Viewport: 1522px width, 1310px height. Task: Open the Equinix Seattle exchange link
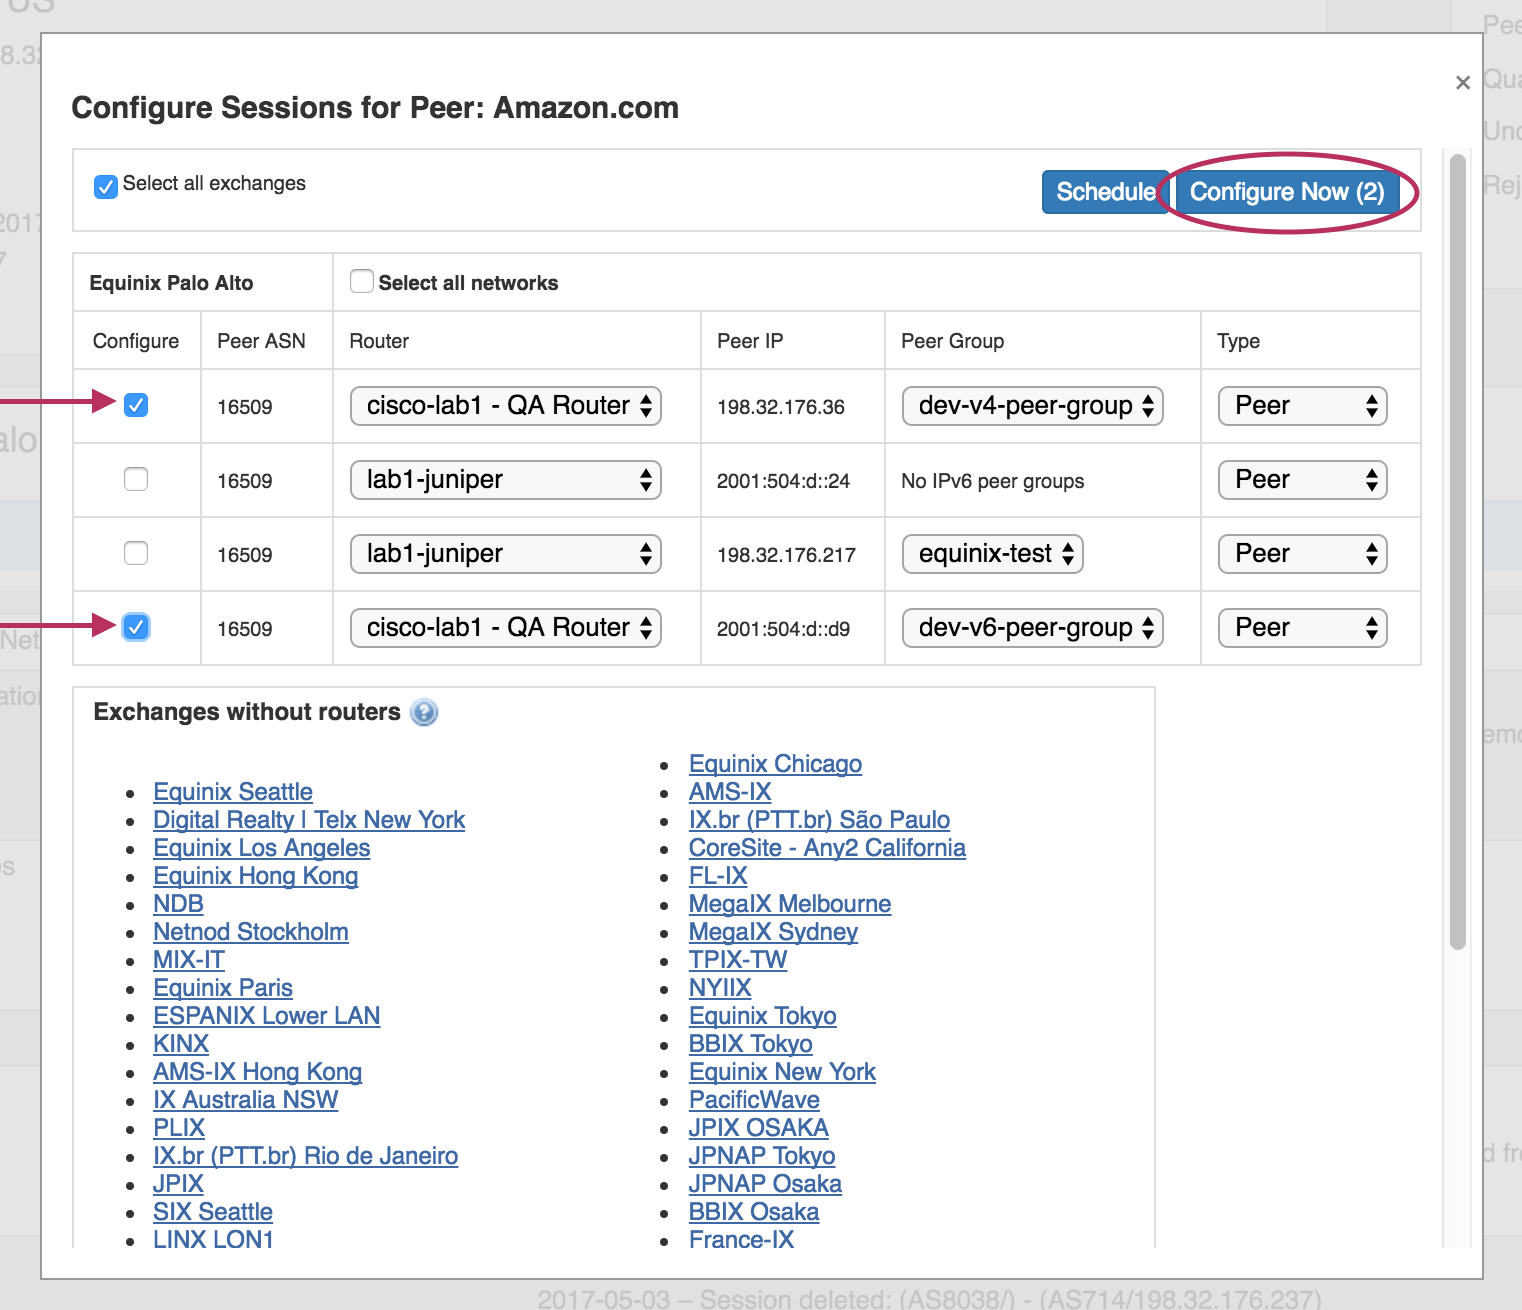pos(233,792)
